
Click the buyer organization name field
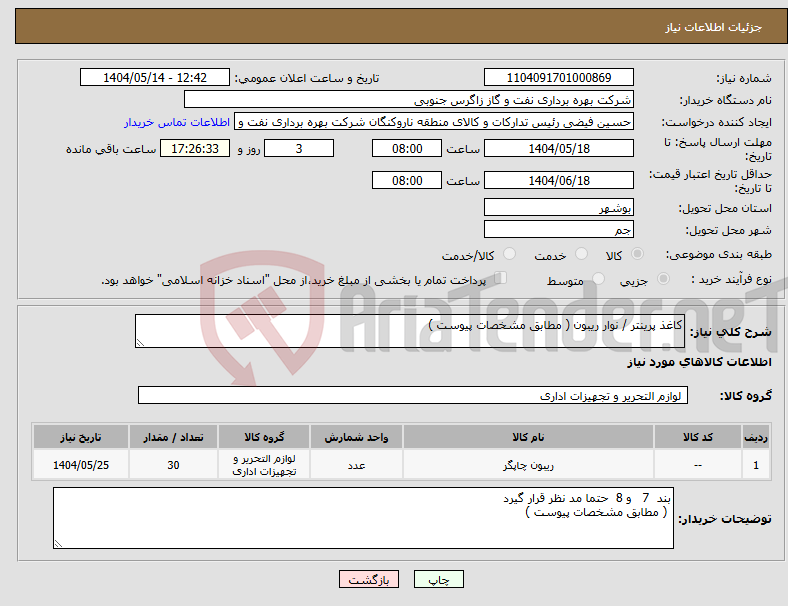click(409, 99)
